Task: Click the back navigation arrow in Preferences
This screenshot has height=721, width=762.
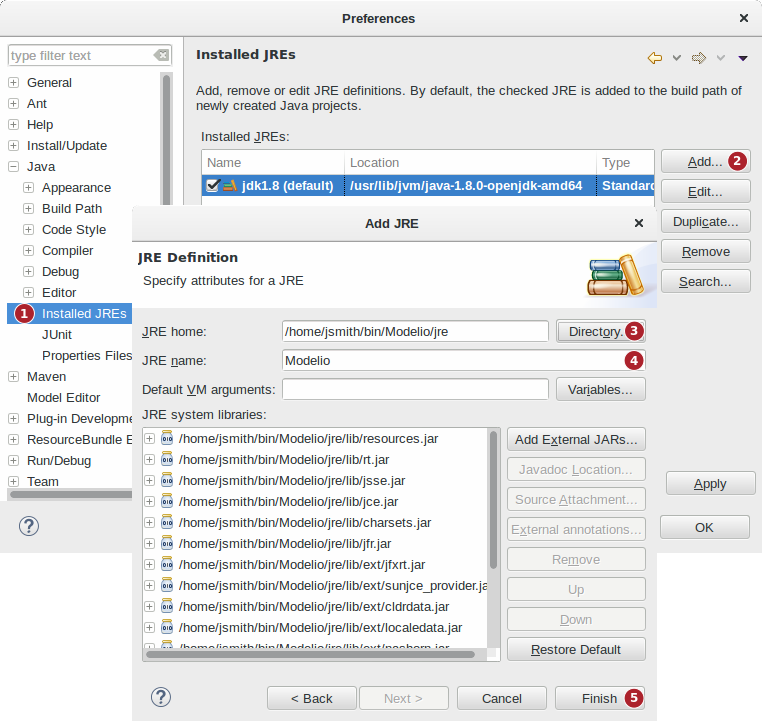Action: pos(655,58)
